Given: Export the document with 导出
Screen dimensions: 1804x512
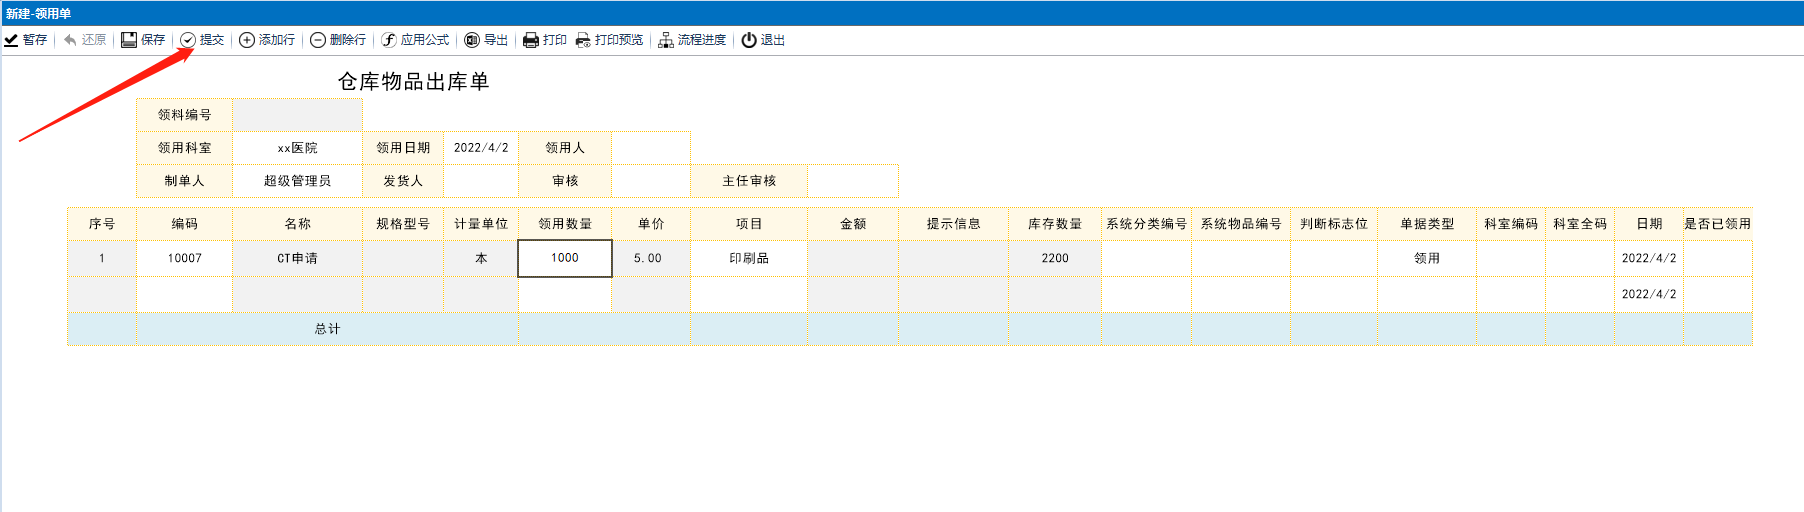Looking at the screenshot, I should pyautogui.click(x=486, y=40).
